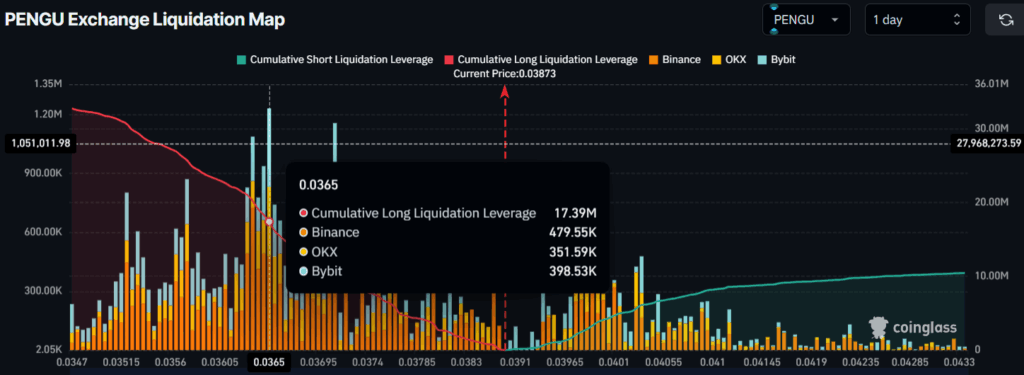This screenshot has height=375, width=1024.
Task: Click the PENGU Exchange Liquidation Map title
Action: pos(145,20)
